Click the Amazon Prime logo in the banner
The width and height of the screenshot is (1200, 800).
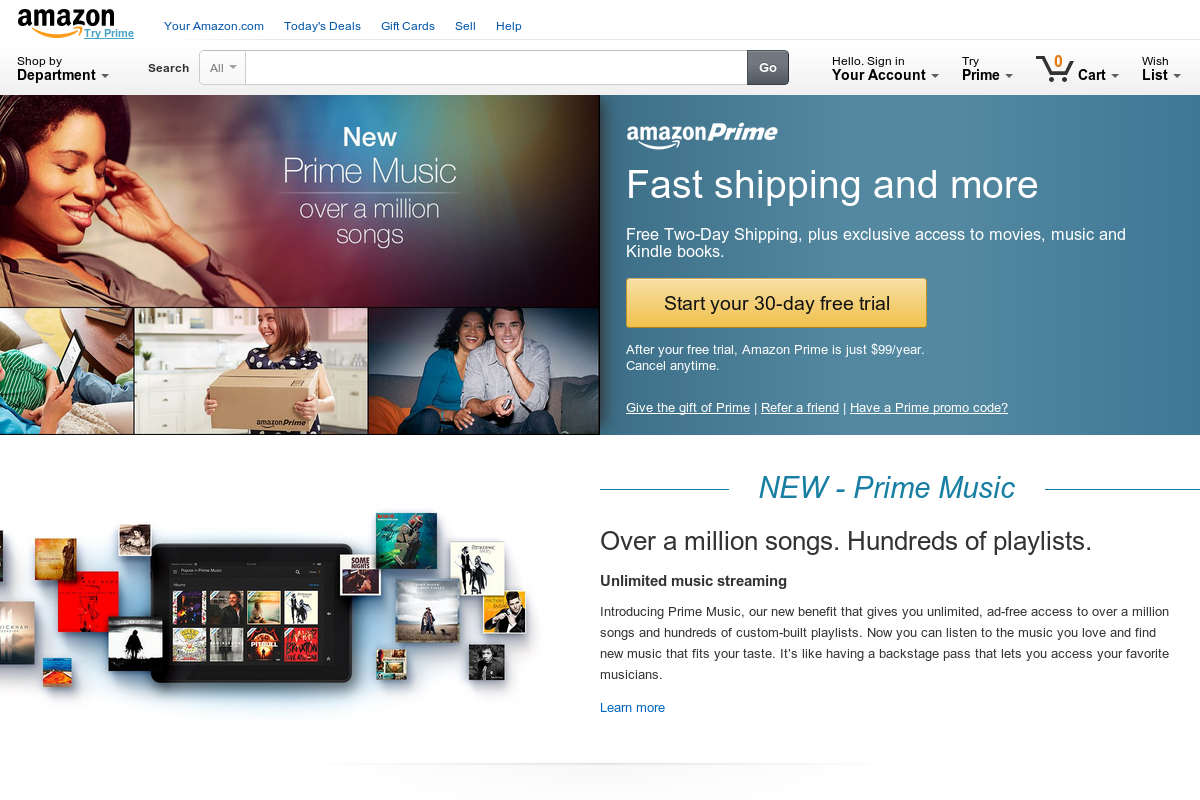tap(701, 135)
